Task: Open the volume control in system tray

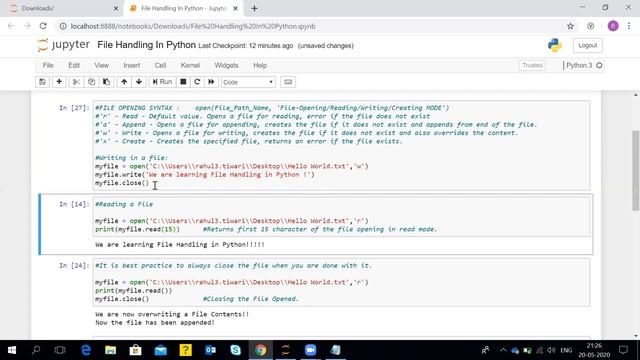Action: [x=551, y=350]
